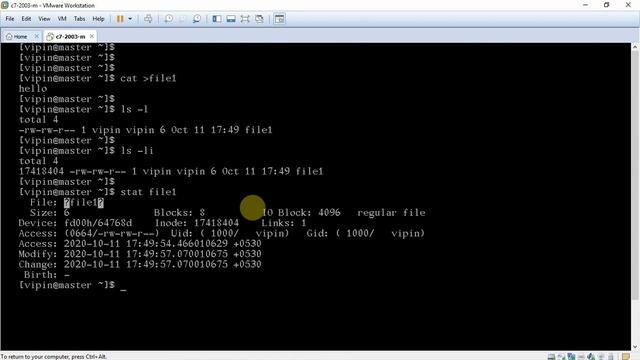
Task: Click 'regular file' text
Action: 391,213
